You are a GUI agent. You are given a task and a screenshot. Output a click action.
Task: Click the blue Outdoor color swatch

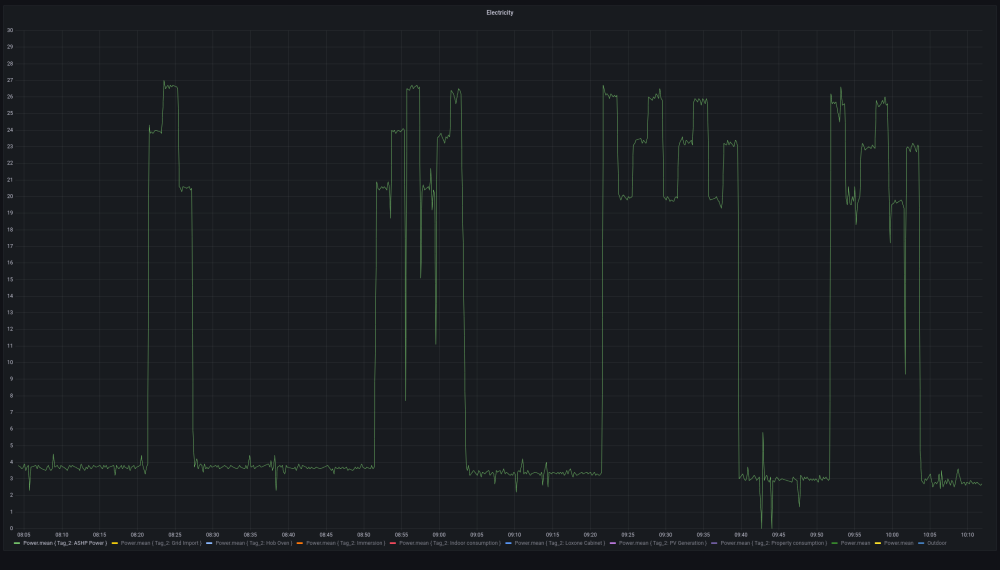[x=921, y=543]
